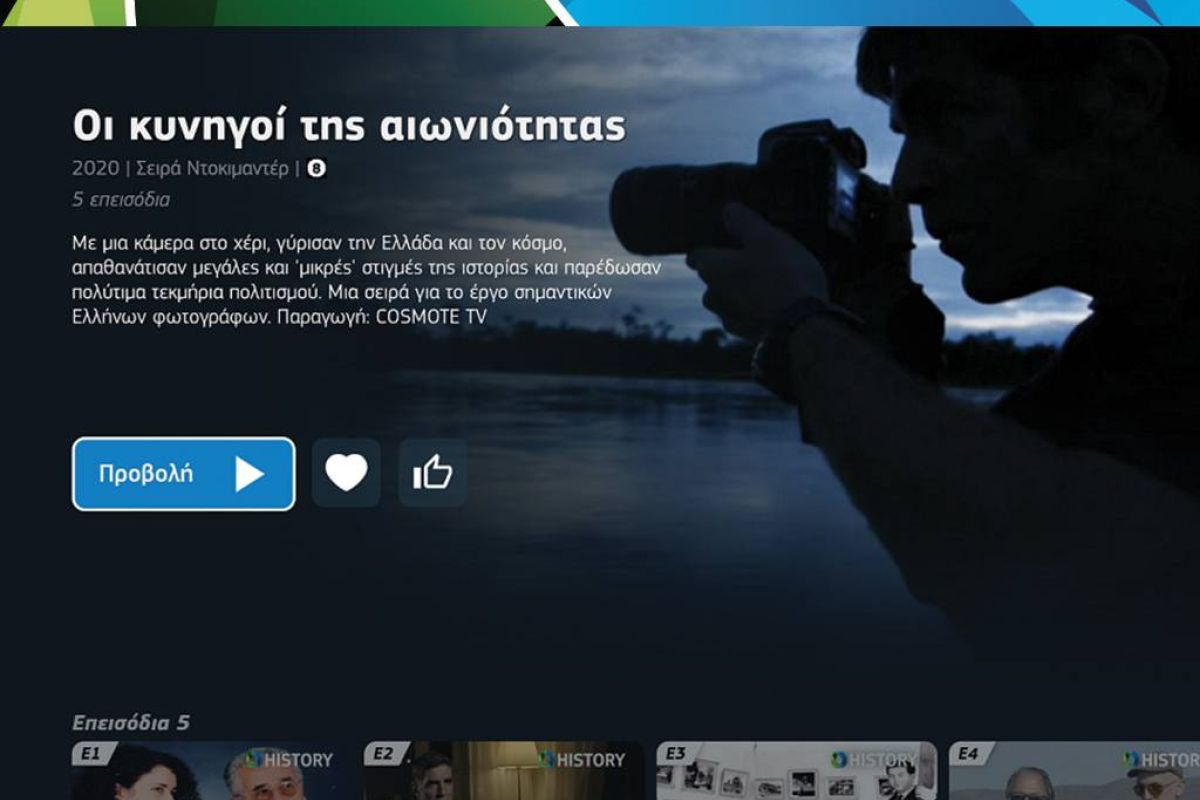Click the E4 episode number badge
Image resolution: width=1200 pixels, height=800 pixels.
(968, 754)
